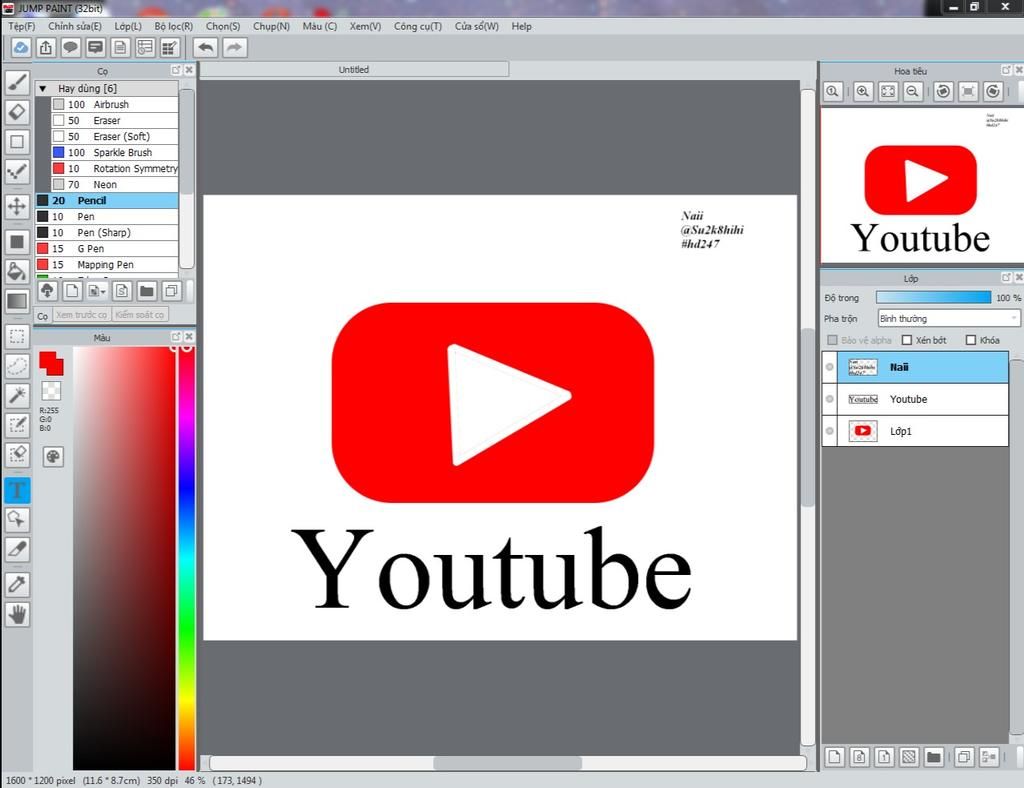Zoom in using Navigator magnifier plus
Viewport: 1024px width, 788px height.
tap(863, 91)
